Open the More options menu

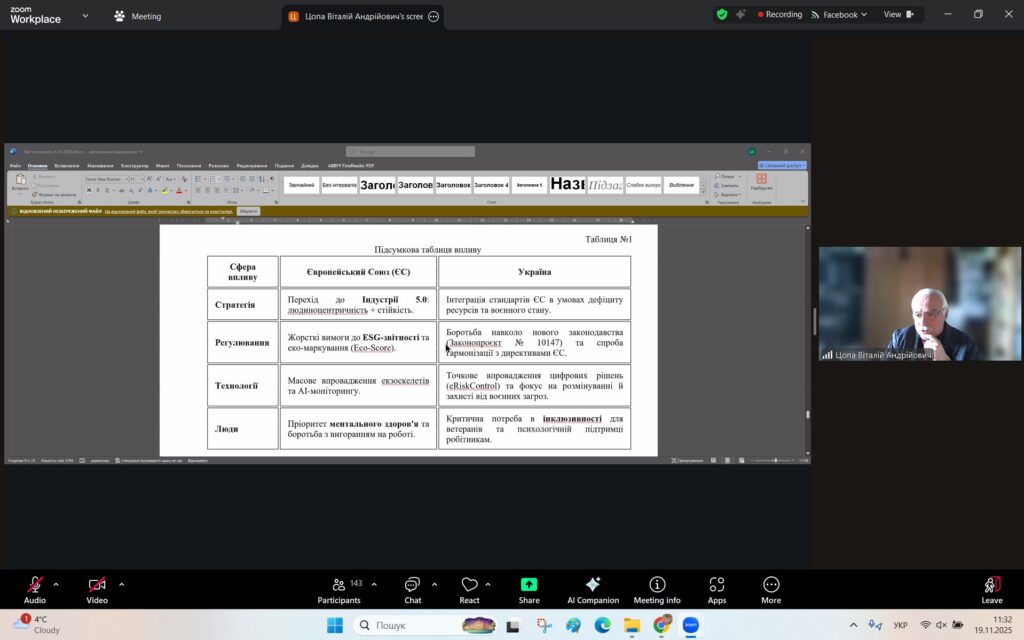[770, 589]
